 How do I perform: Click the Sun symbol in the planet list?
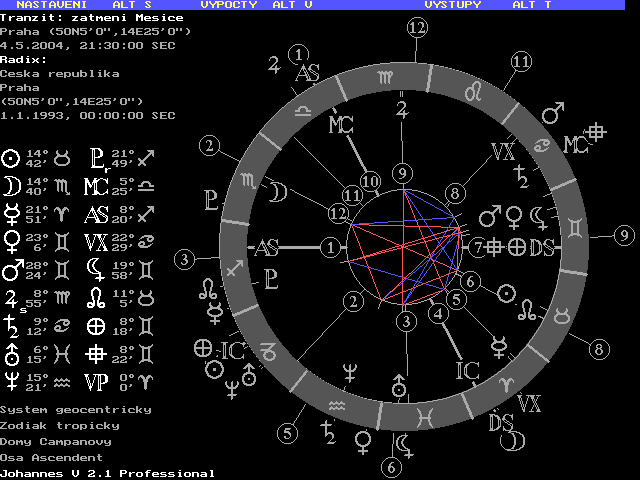[11, 158]
